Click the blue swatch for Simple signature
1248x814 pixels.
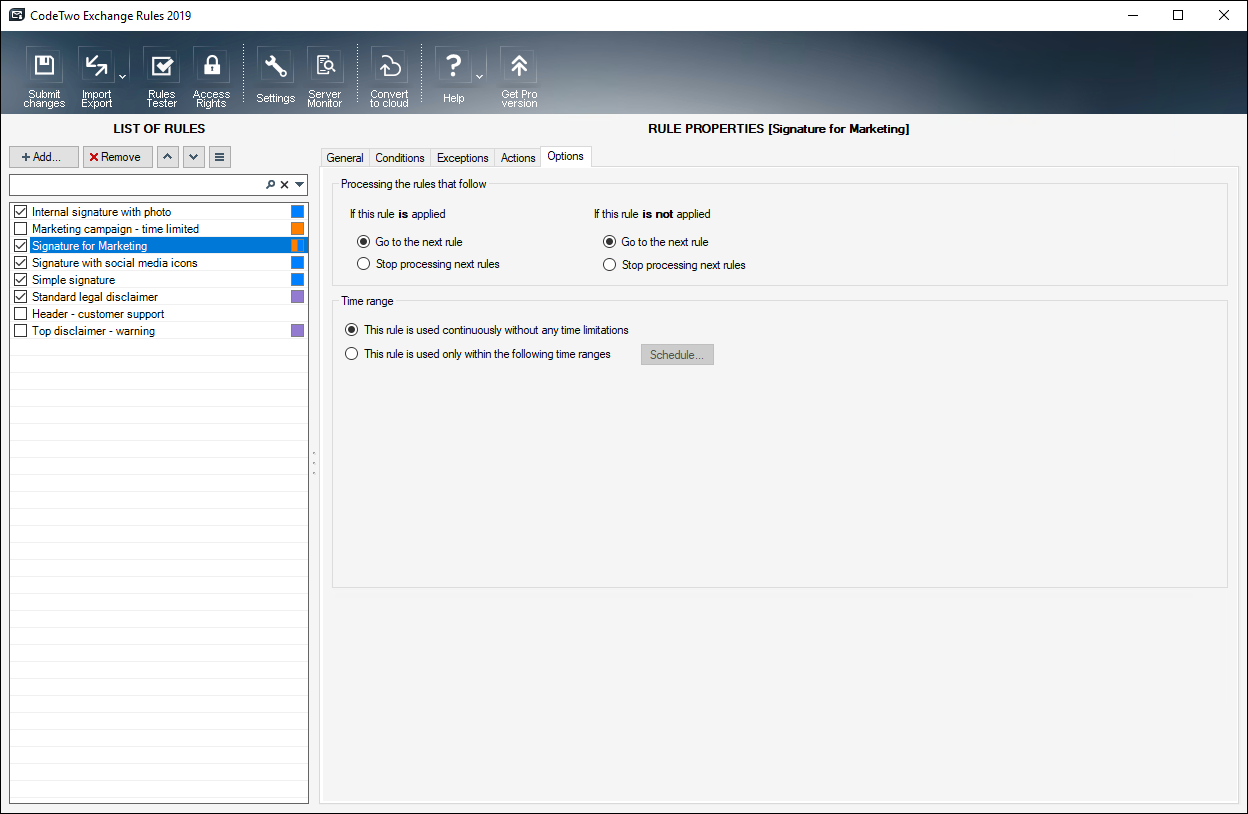coord(297,280)
